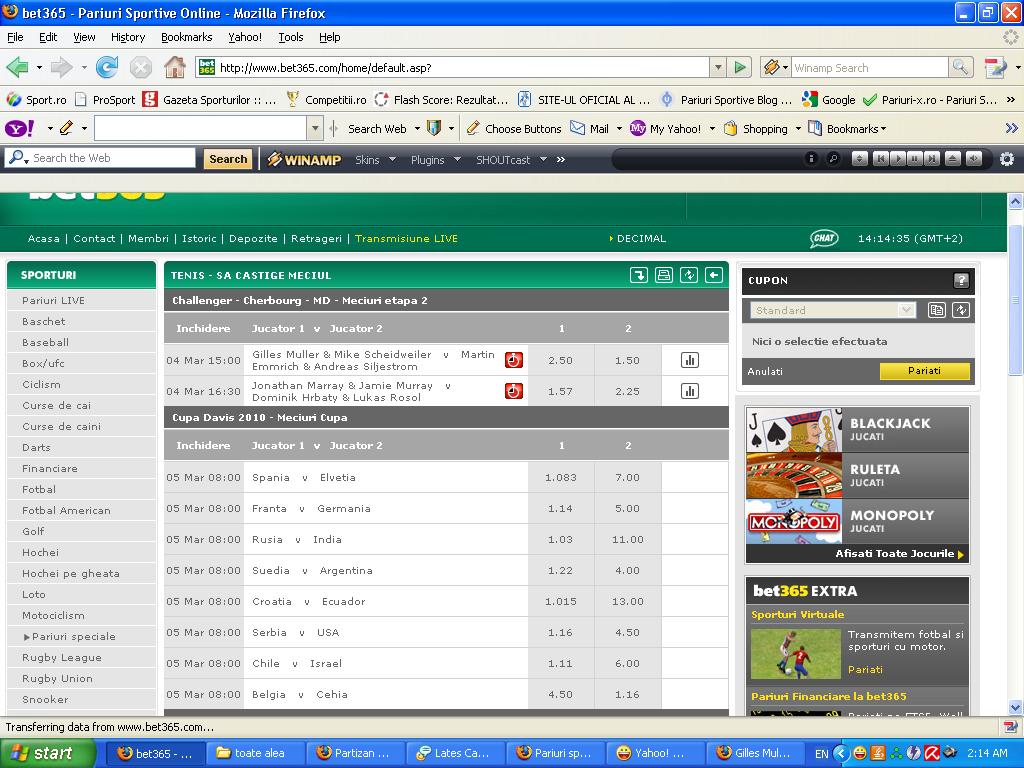This screenshot has width=1024, height=768.
Task: Open the Winamp Plugins dropdown
Action: [436, 159]
